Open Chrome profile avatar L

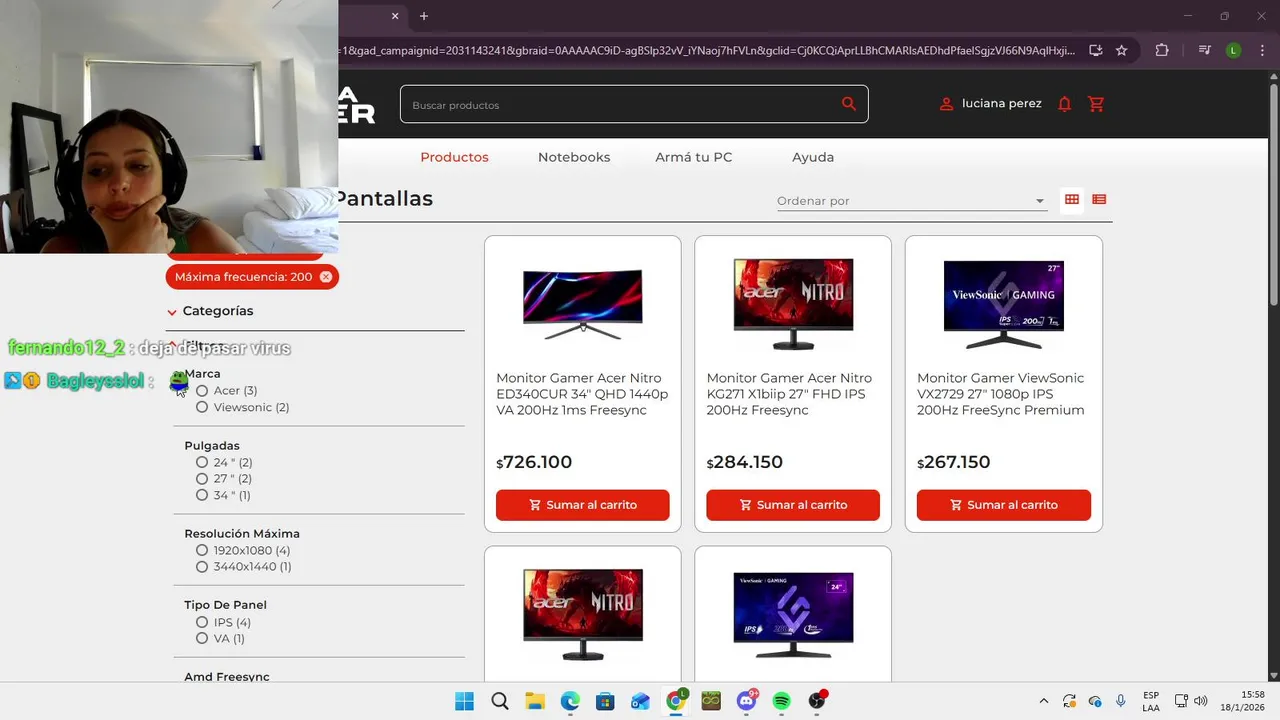(x=1234, y=50)
